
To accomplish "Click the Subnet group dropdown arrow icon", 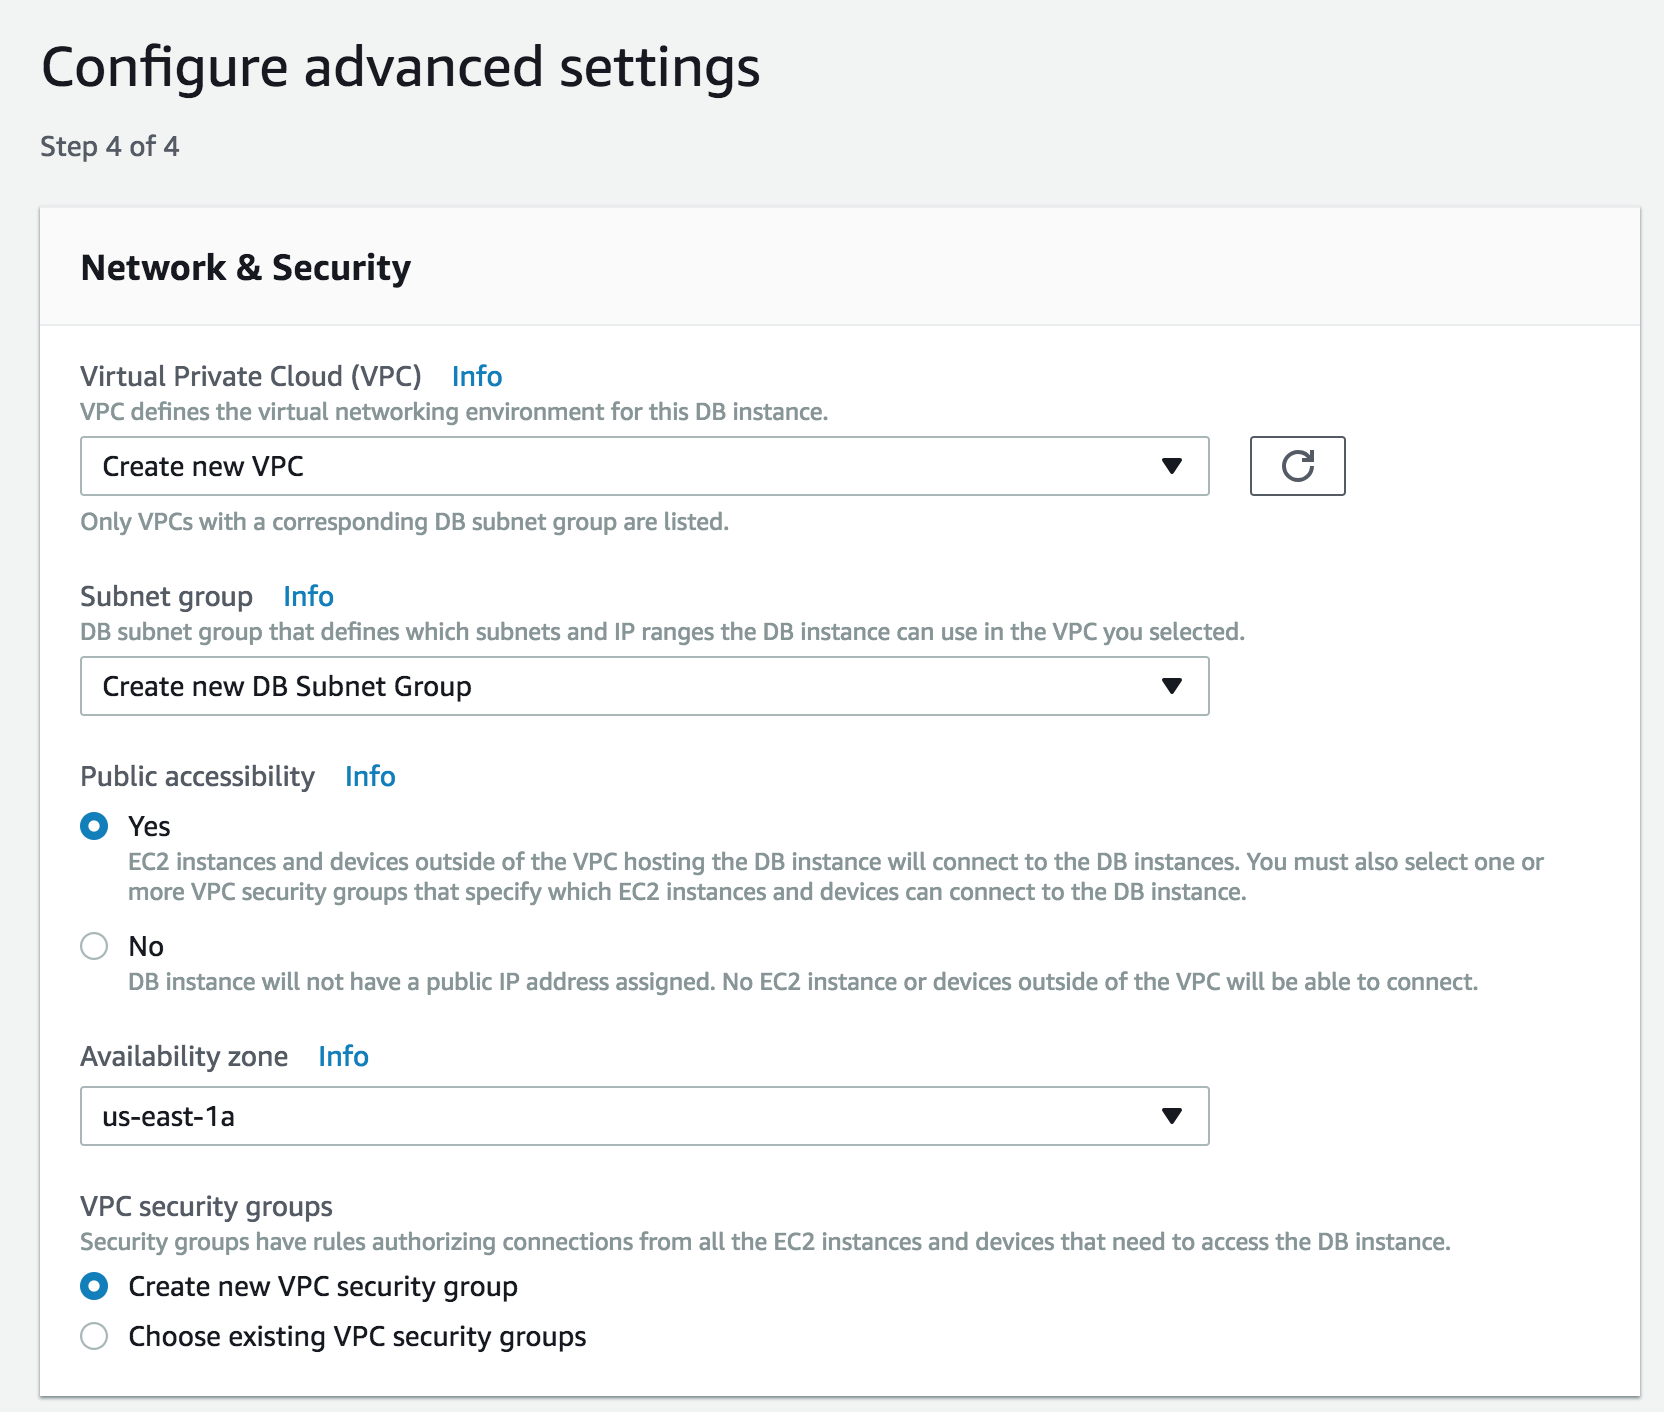I will (1172, 686).
